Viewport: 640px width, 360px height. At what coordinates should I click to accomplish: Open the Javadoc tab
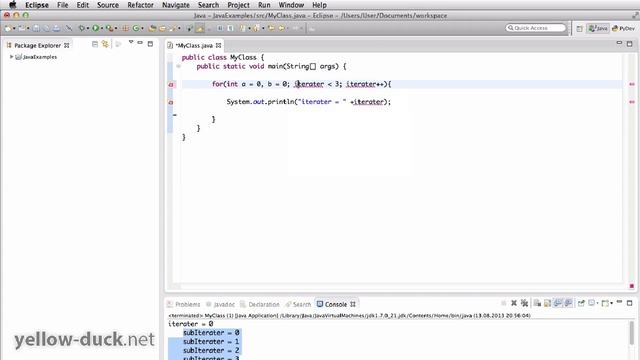click(221, 304)
